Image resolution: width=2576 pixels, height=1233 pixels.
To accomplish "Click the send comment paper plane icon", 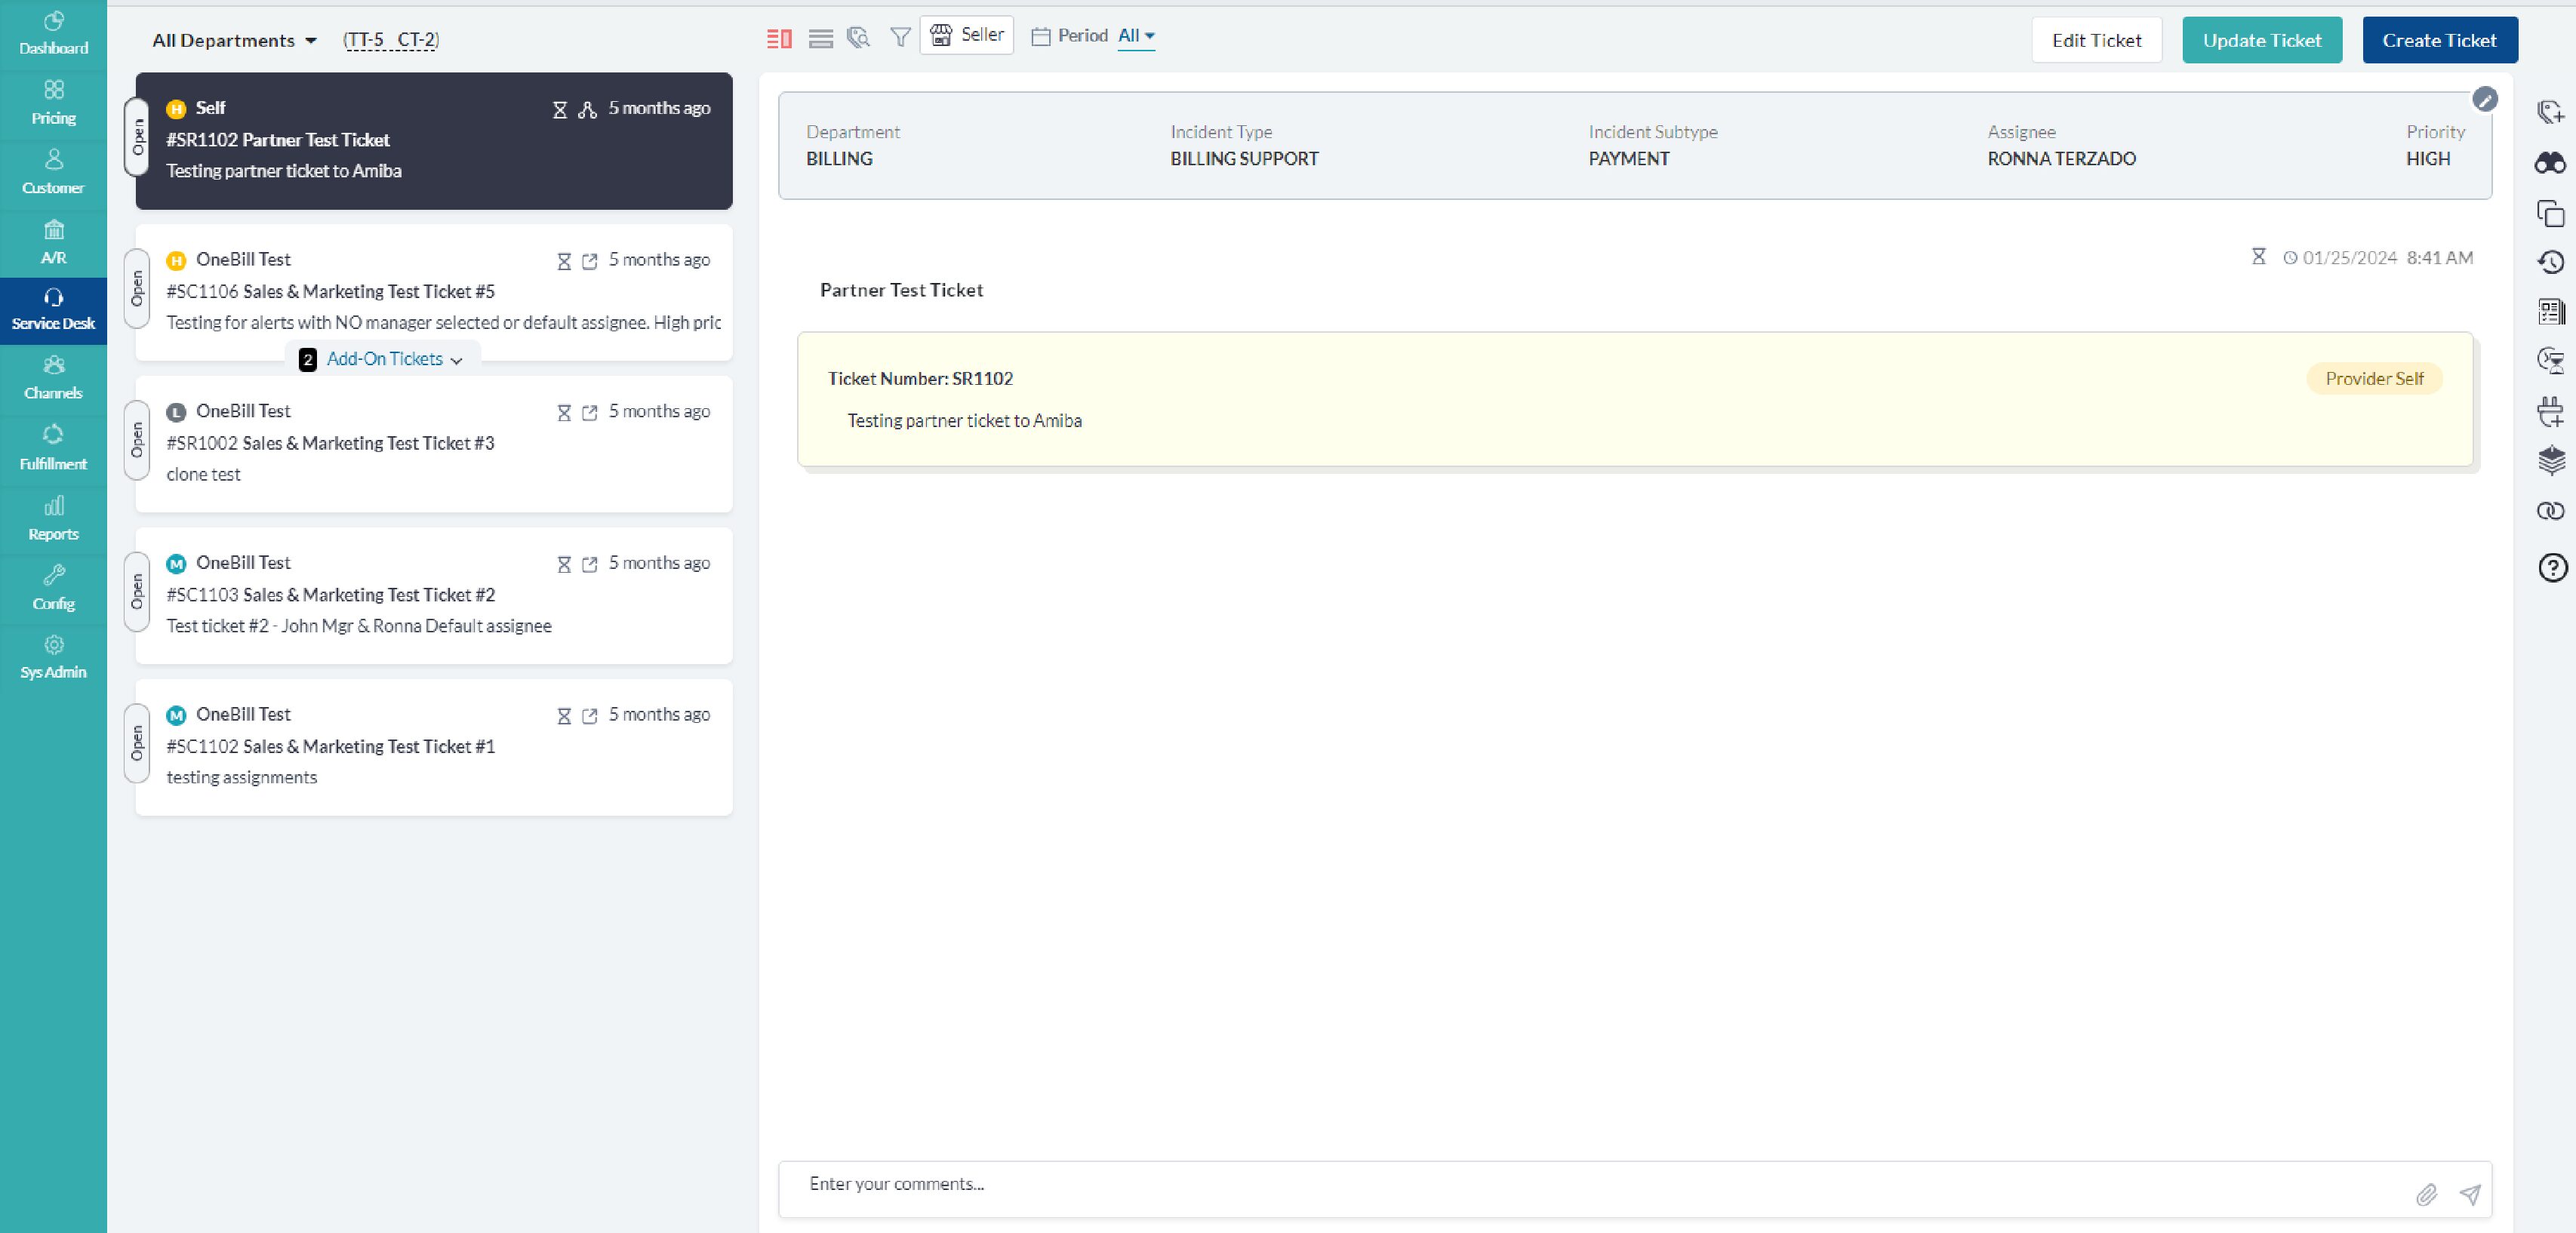I will coord(2470,1194).
